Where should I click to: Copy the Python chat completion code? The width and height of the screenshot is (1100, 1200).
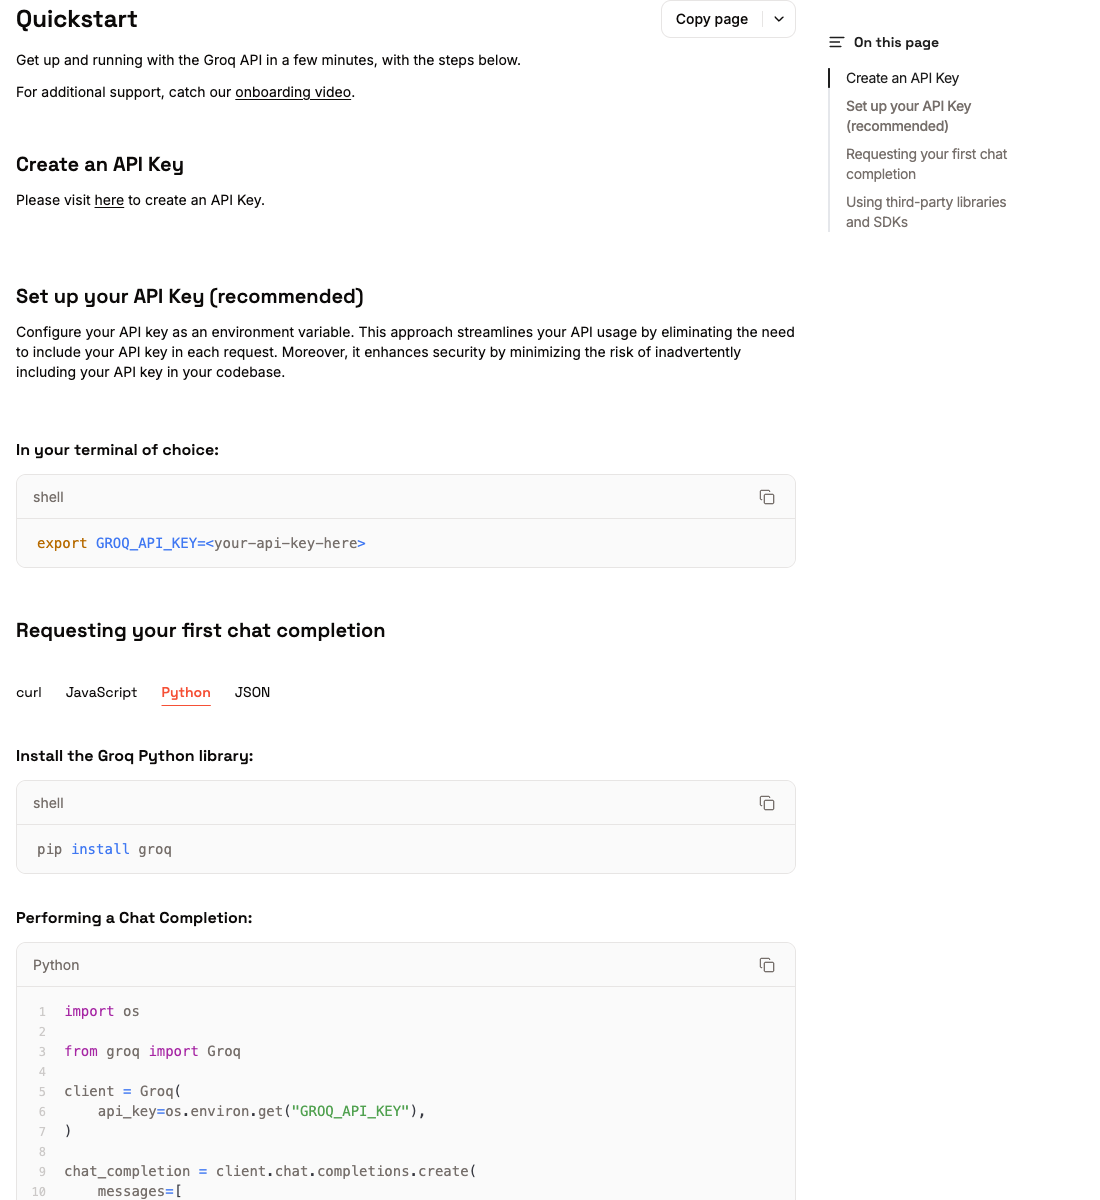click(767, 965)
